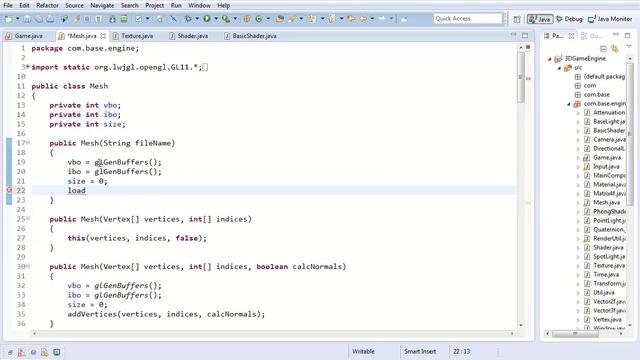Screen dimensions: 640x360
Task: Open the File menu
Action: click(8, 5)
